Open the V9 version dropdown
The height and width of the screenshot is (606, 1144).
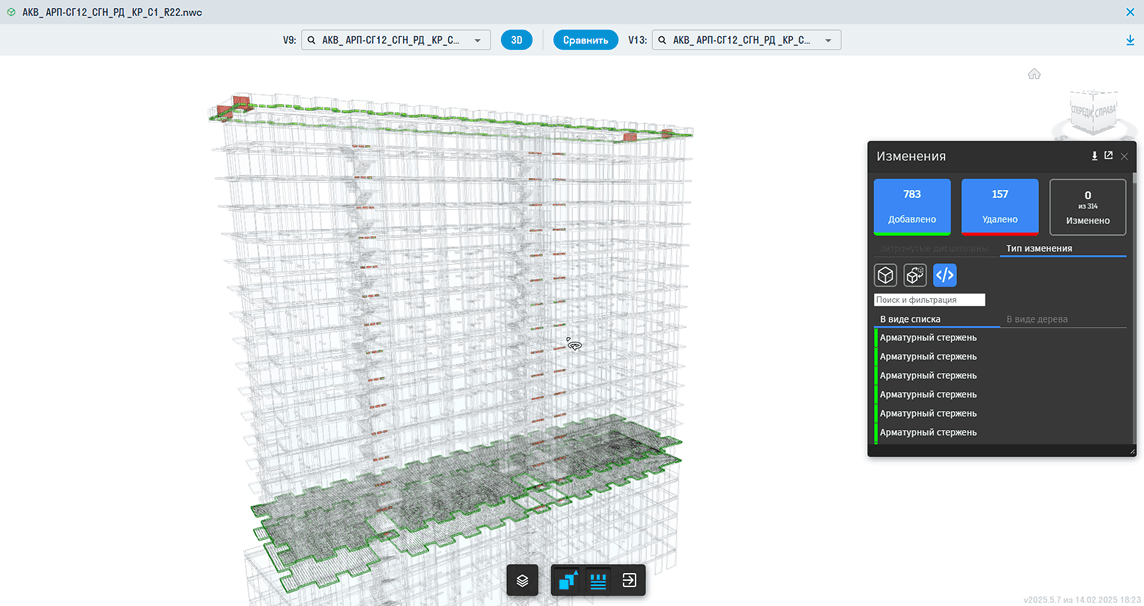pyautogui.click(x=396, y=41)
